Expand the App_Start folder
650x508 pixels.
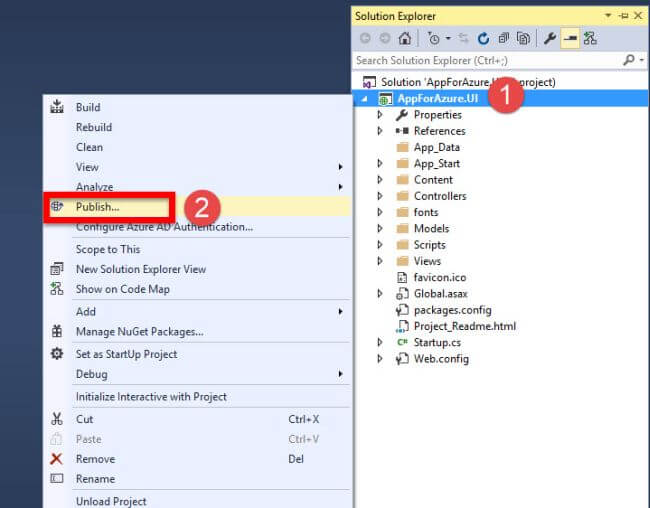pos(380,163)
